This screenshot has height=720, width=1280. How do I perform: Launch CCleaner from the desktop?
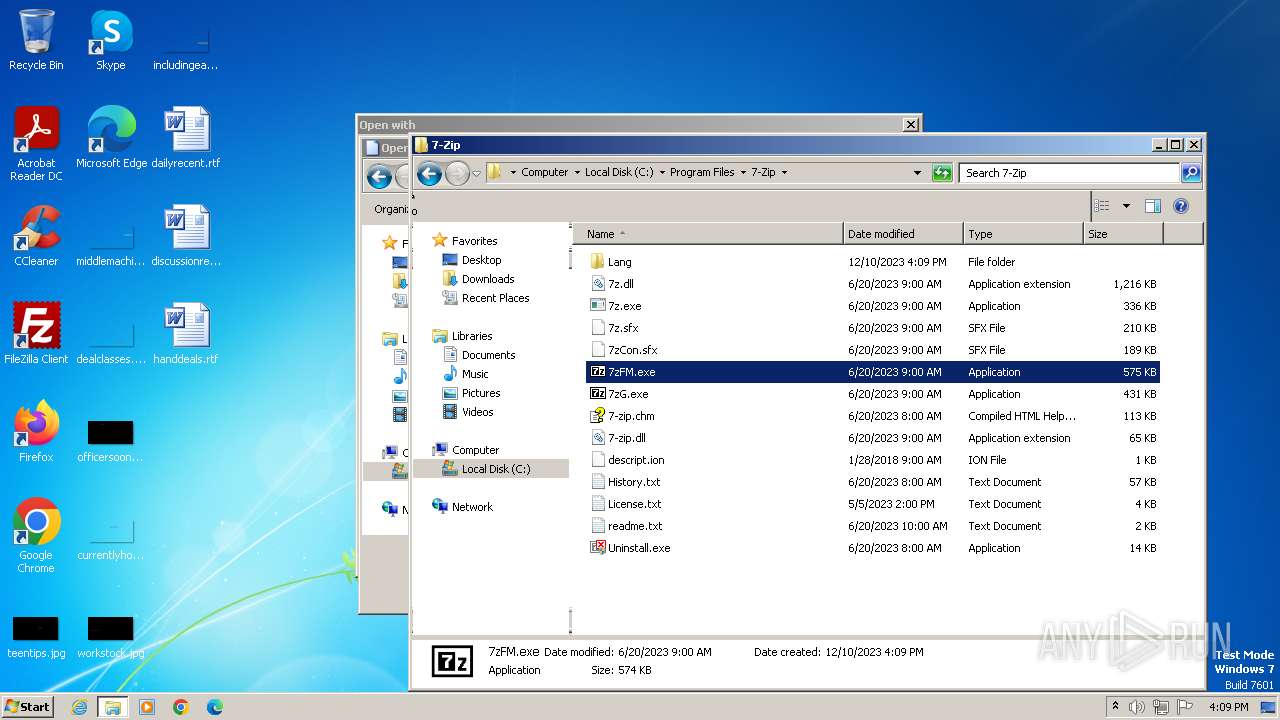(36, 236)
